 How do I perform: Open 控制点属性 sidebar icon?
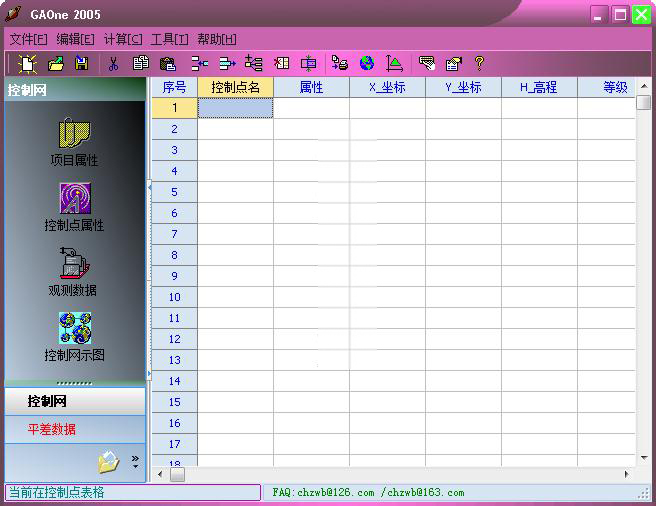[x=74, y=207]
